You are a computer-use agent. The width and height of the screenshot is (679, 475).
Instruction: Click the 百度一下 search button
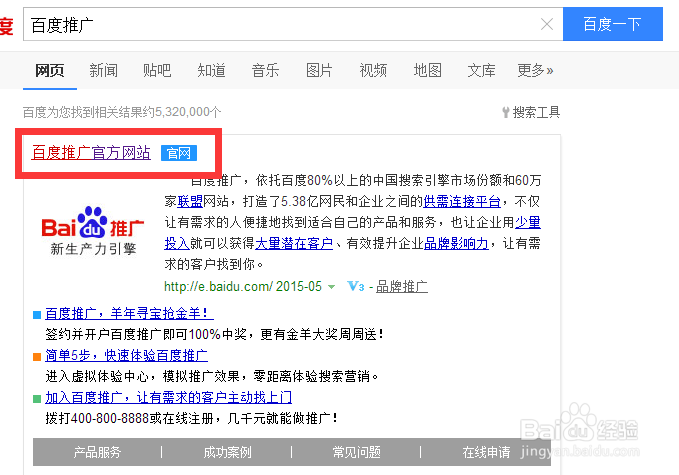pyautogui.click(x=612, y=24)
